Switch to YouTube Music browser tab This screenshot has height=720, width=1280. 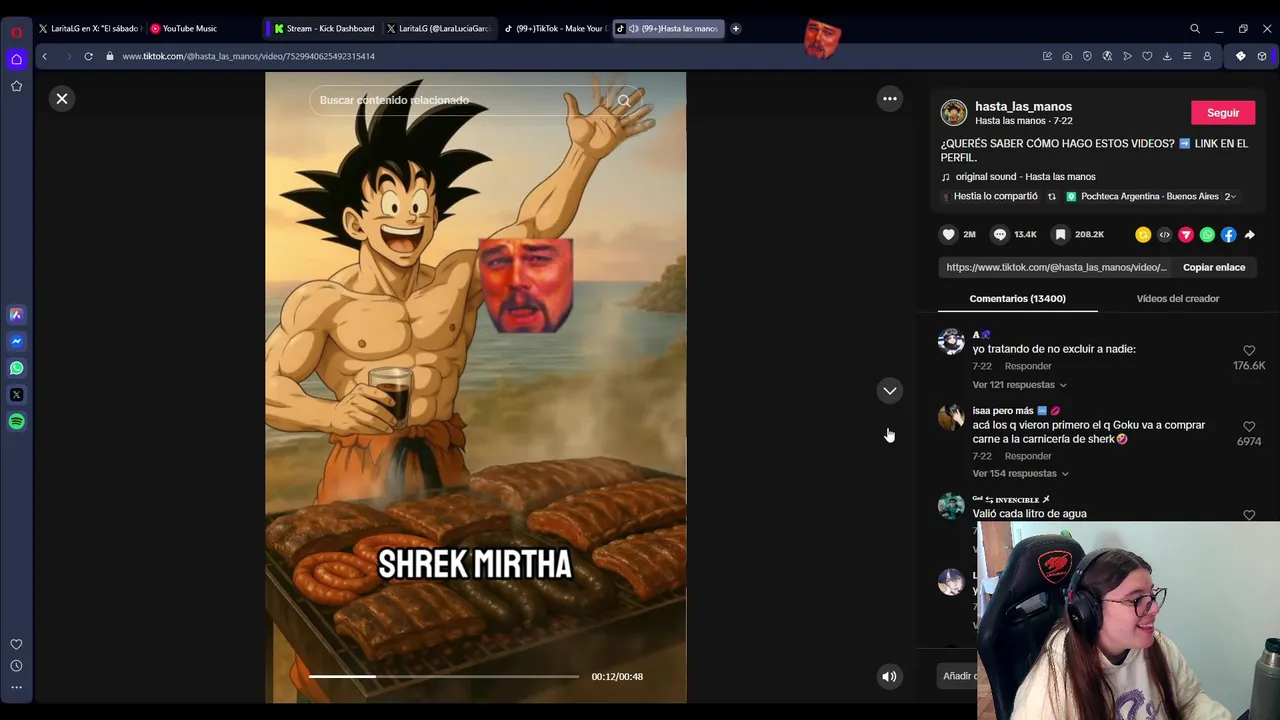pos(190,28)
